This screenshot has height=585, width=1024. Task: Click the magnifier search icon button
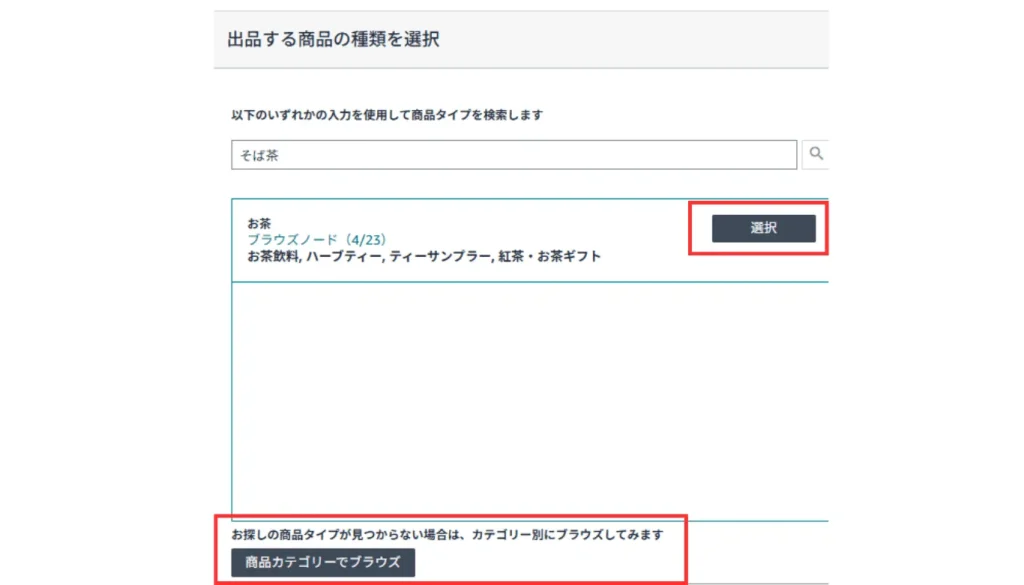coord(816,154)
